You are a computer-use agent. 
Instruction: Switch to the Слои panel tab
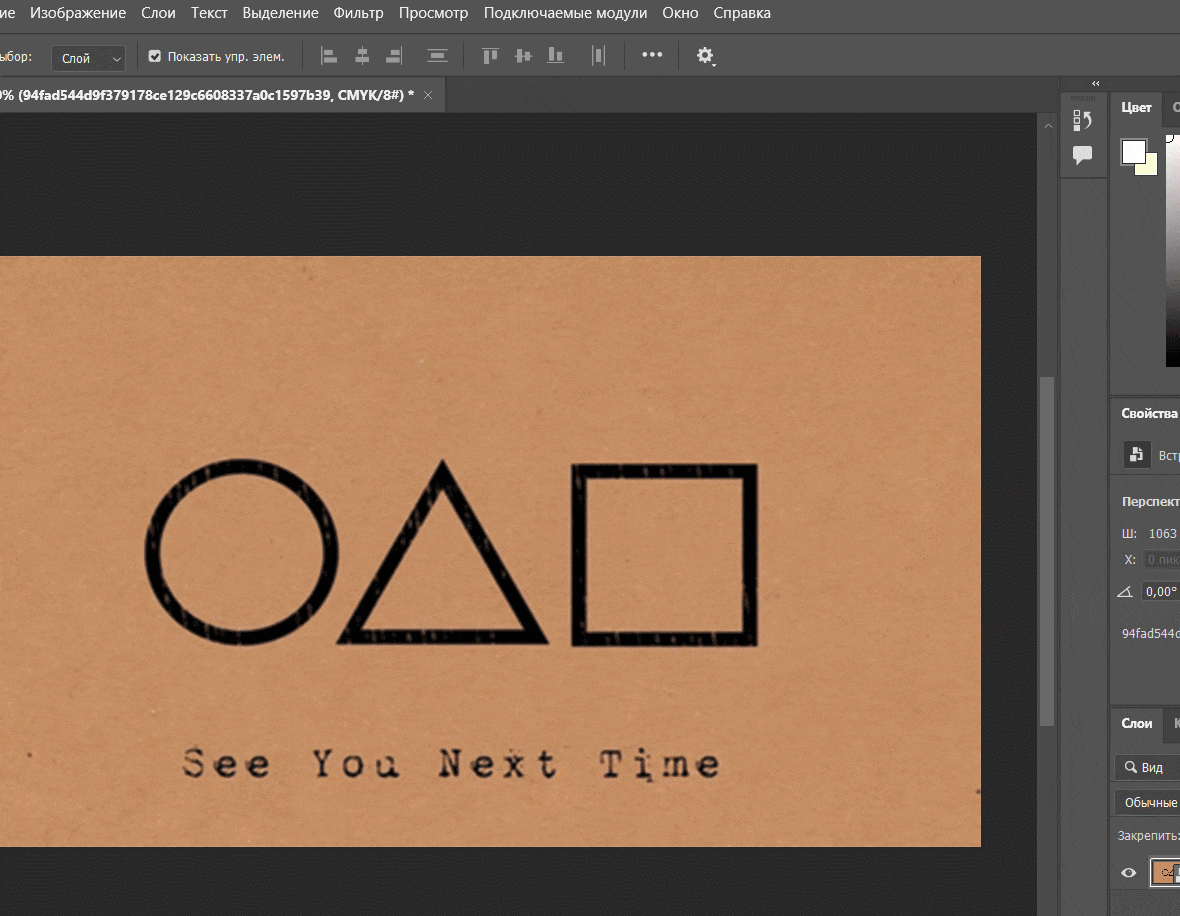tap(1136, 723)
